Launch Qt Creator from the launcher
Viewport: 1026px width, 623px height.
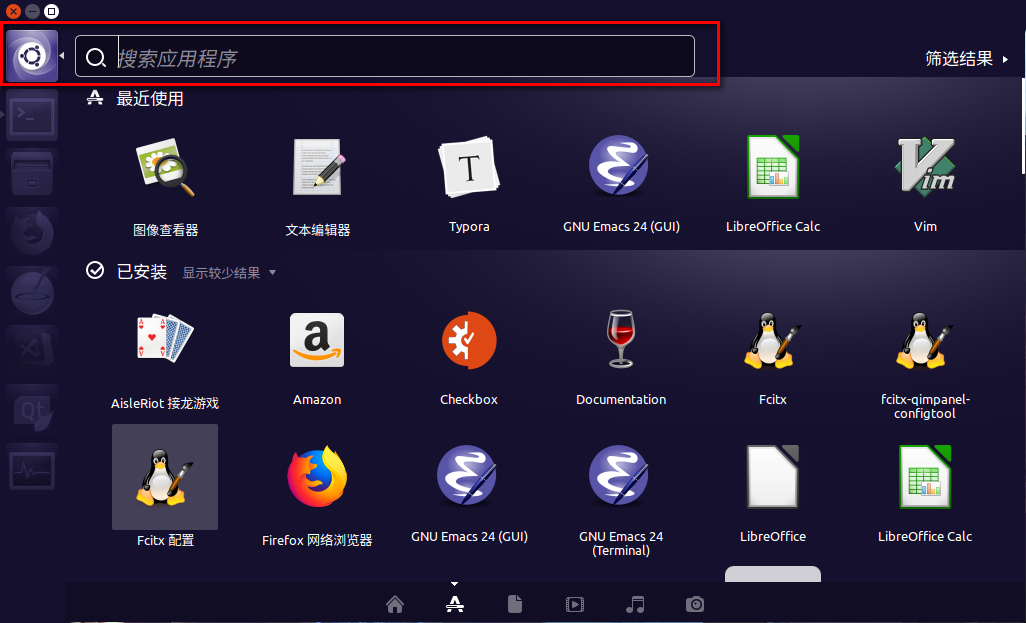(32, 409)
